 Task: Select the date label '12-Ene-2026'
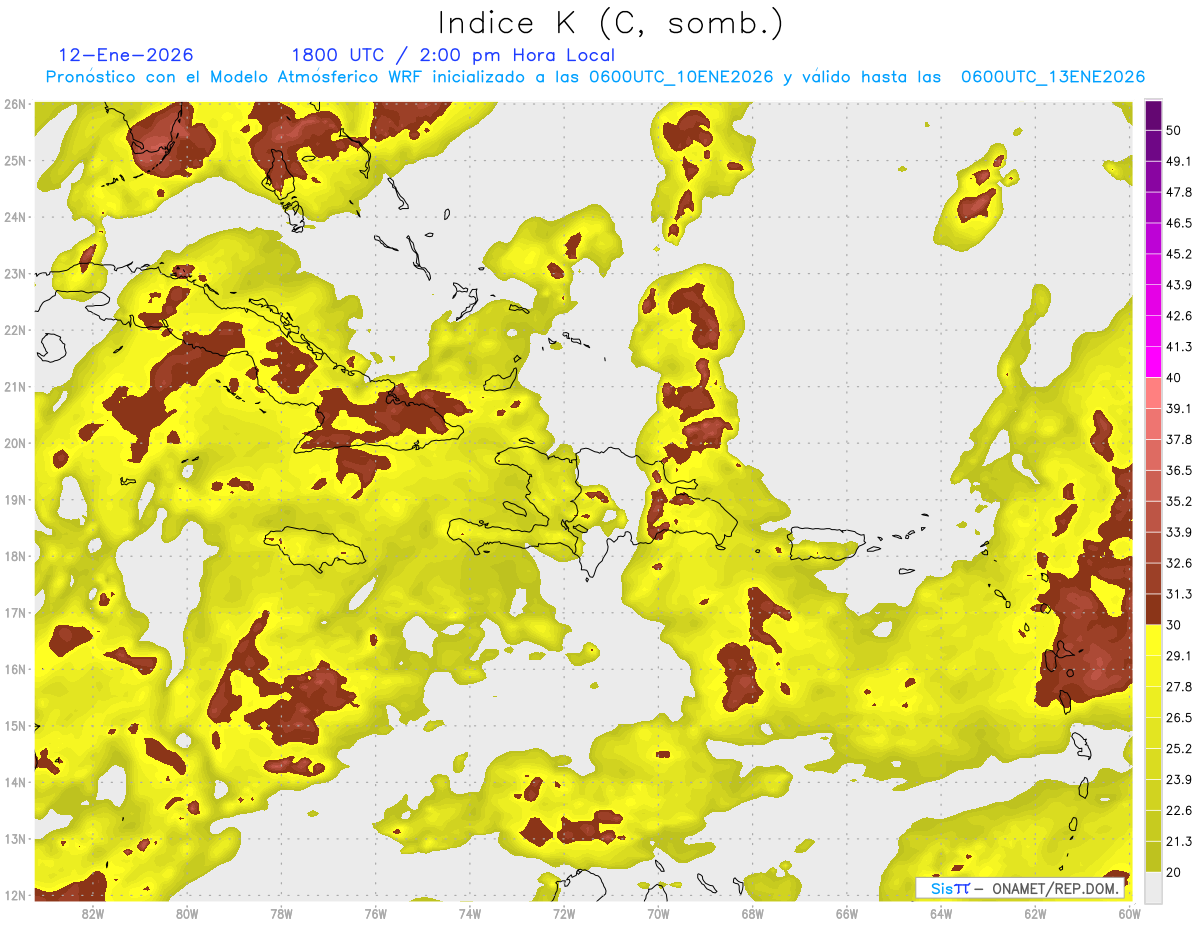click(126, 55)
